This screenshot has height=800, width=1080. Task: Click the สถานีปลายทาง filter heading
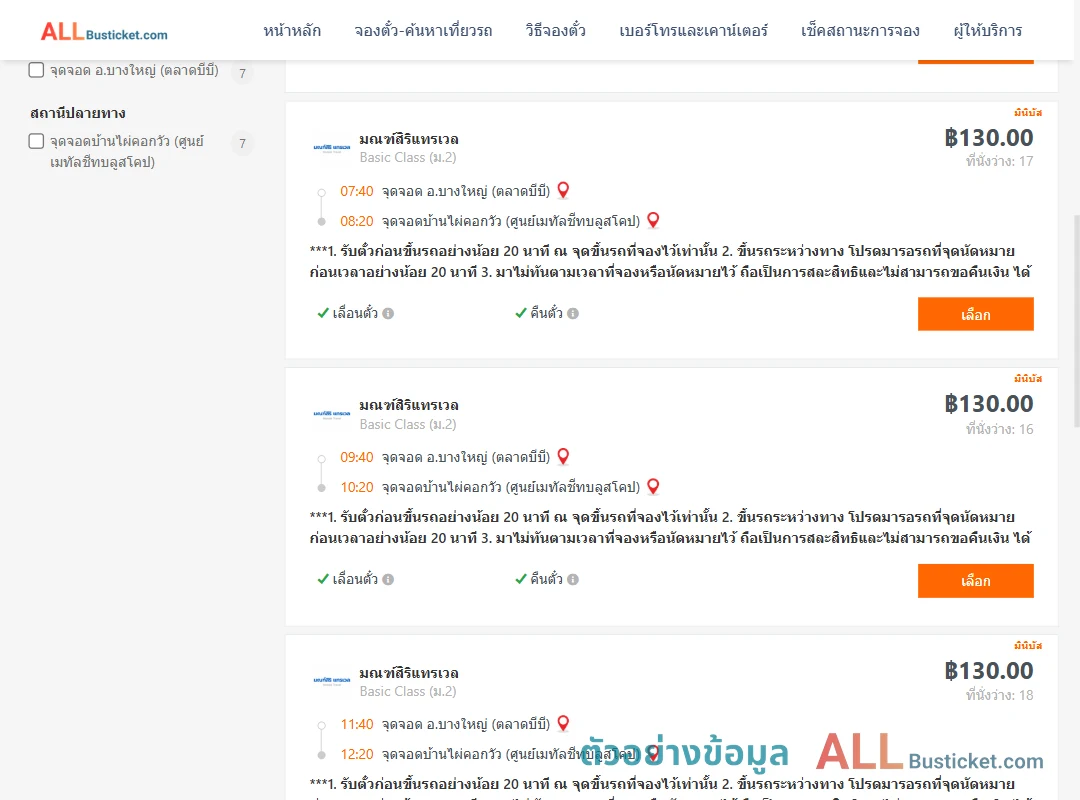[78, 113]
